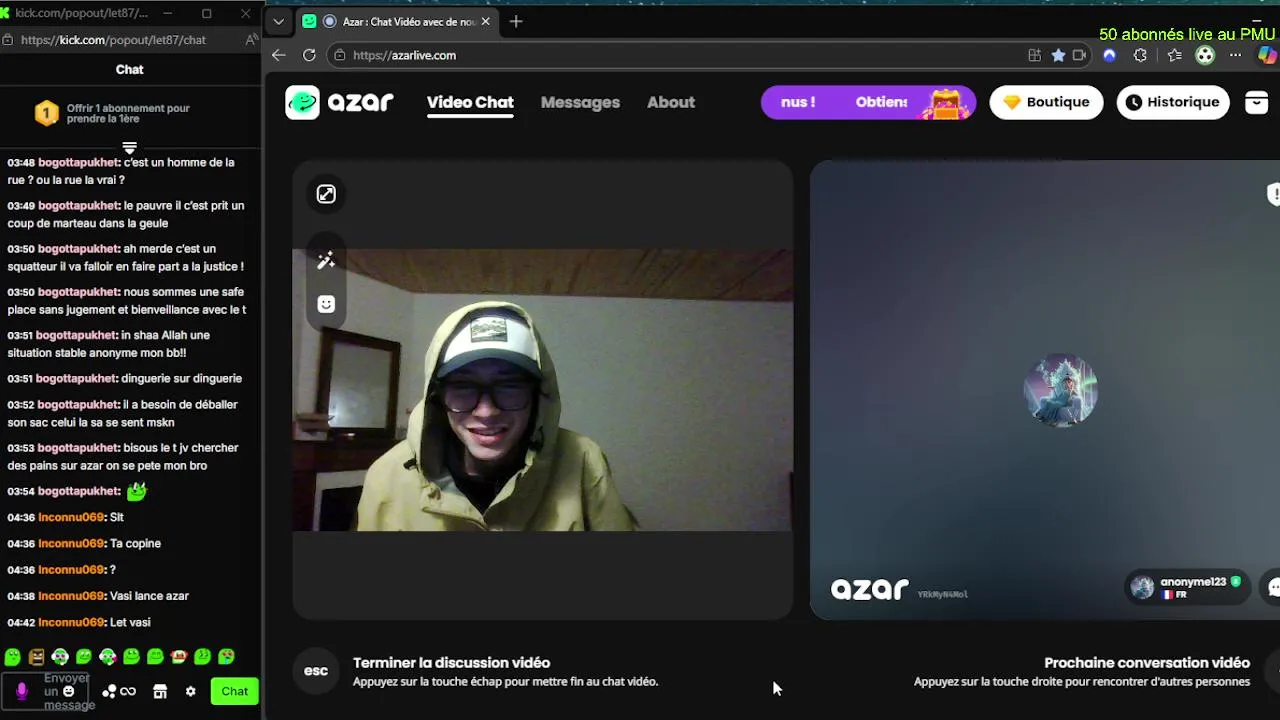Open the blue arrow extension icon
The image size is (1280, 720).
[1109, 55]
